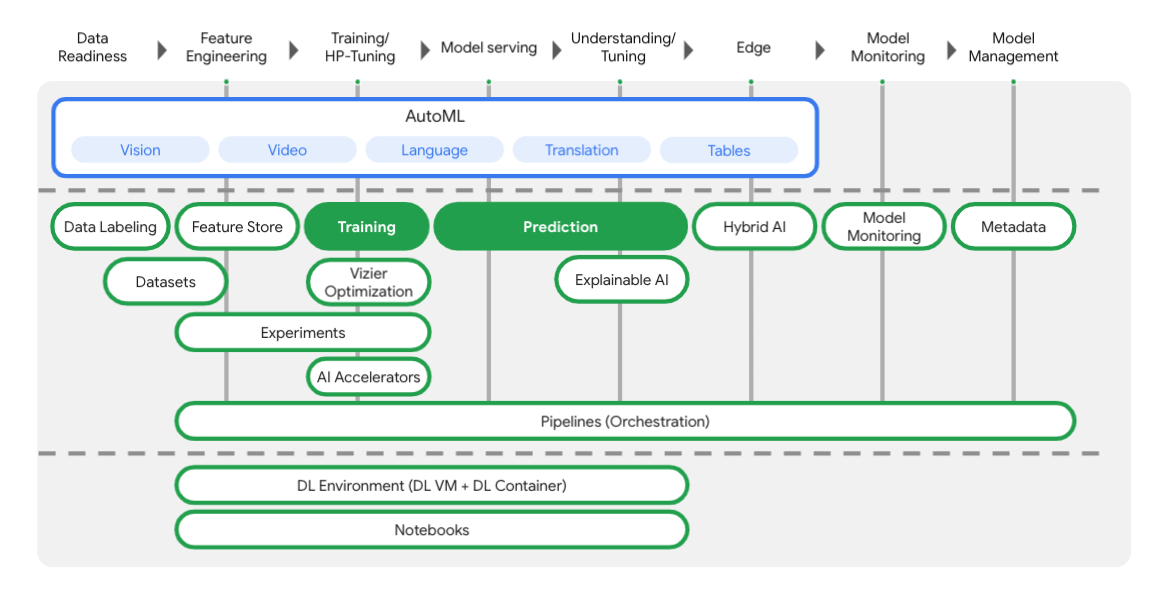Select the Video AutoML option
This screenshot has height=606, width=1166.
pyautogui.click(x=287, y=150)
